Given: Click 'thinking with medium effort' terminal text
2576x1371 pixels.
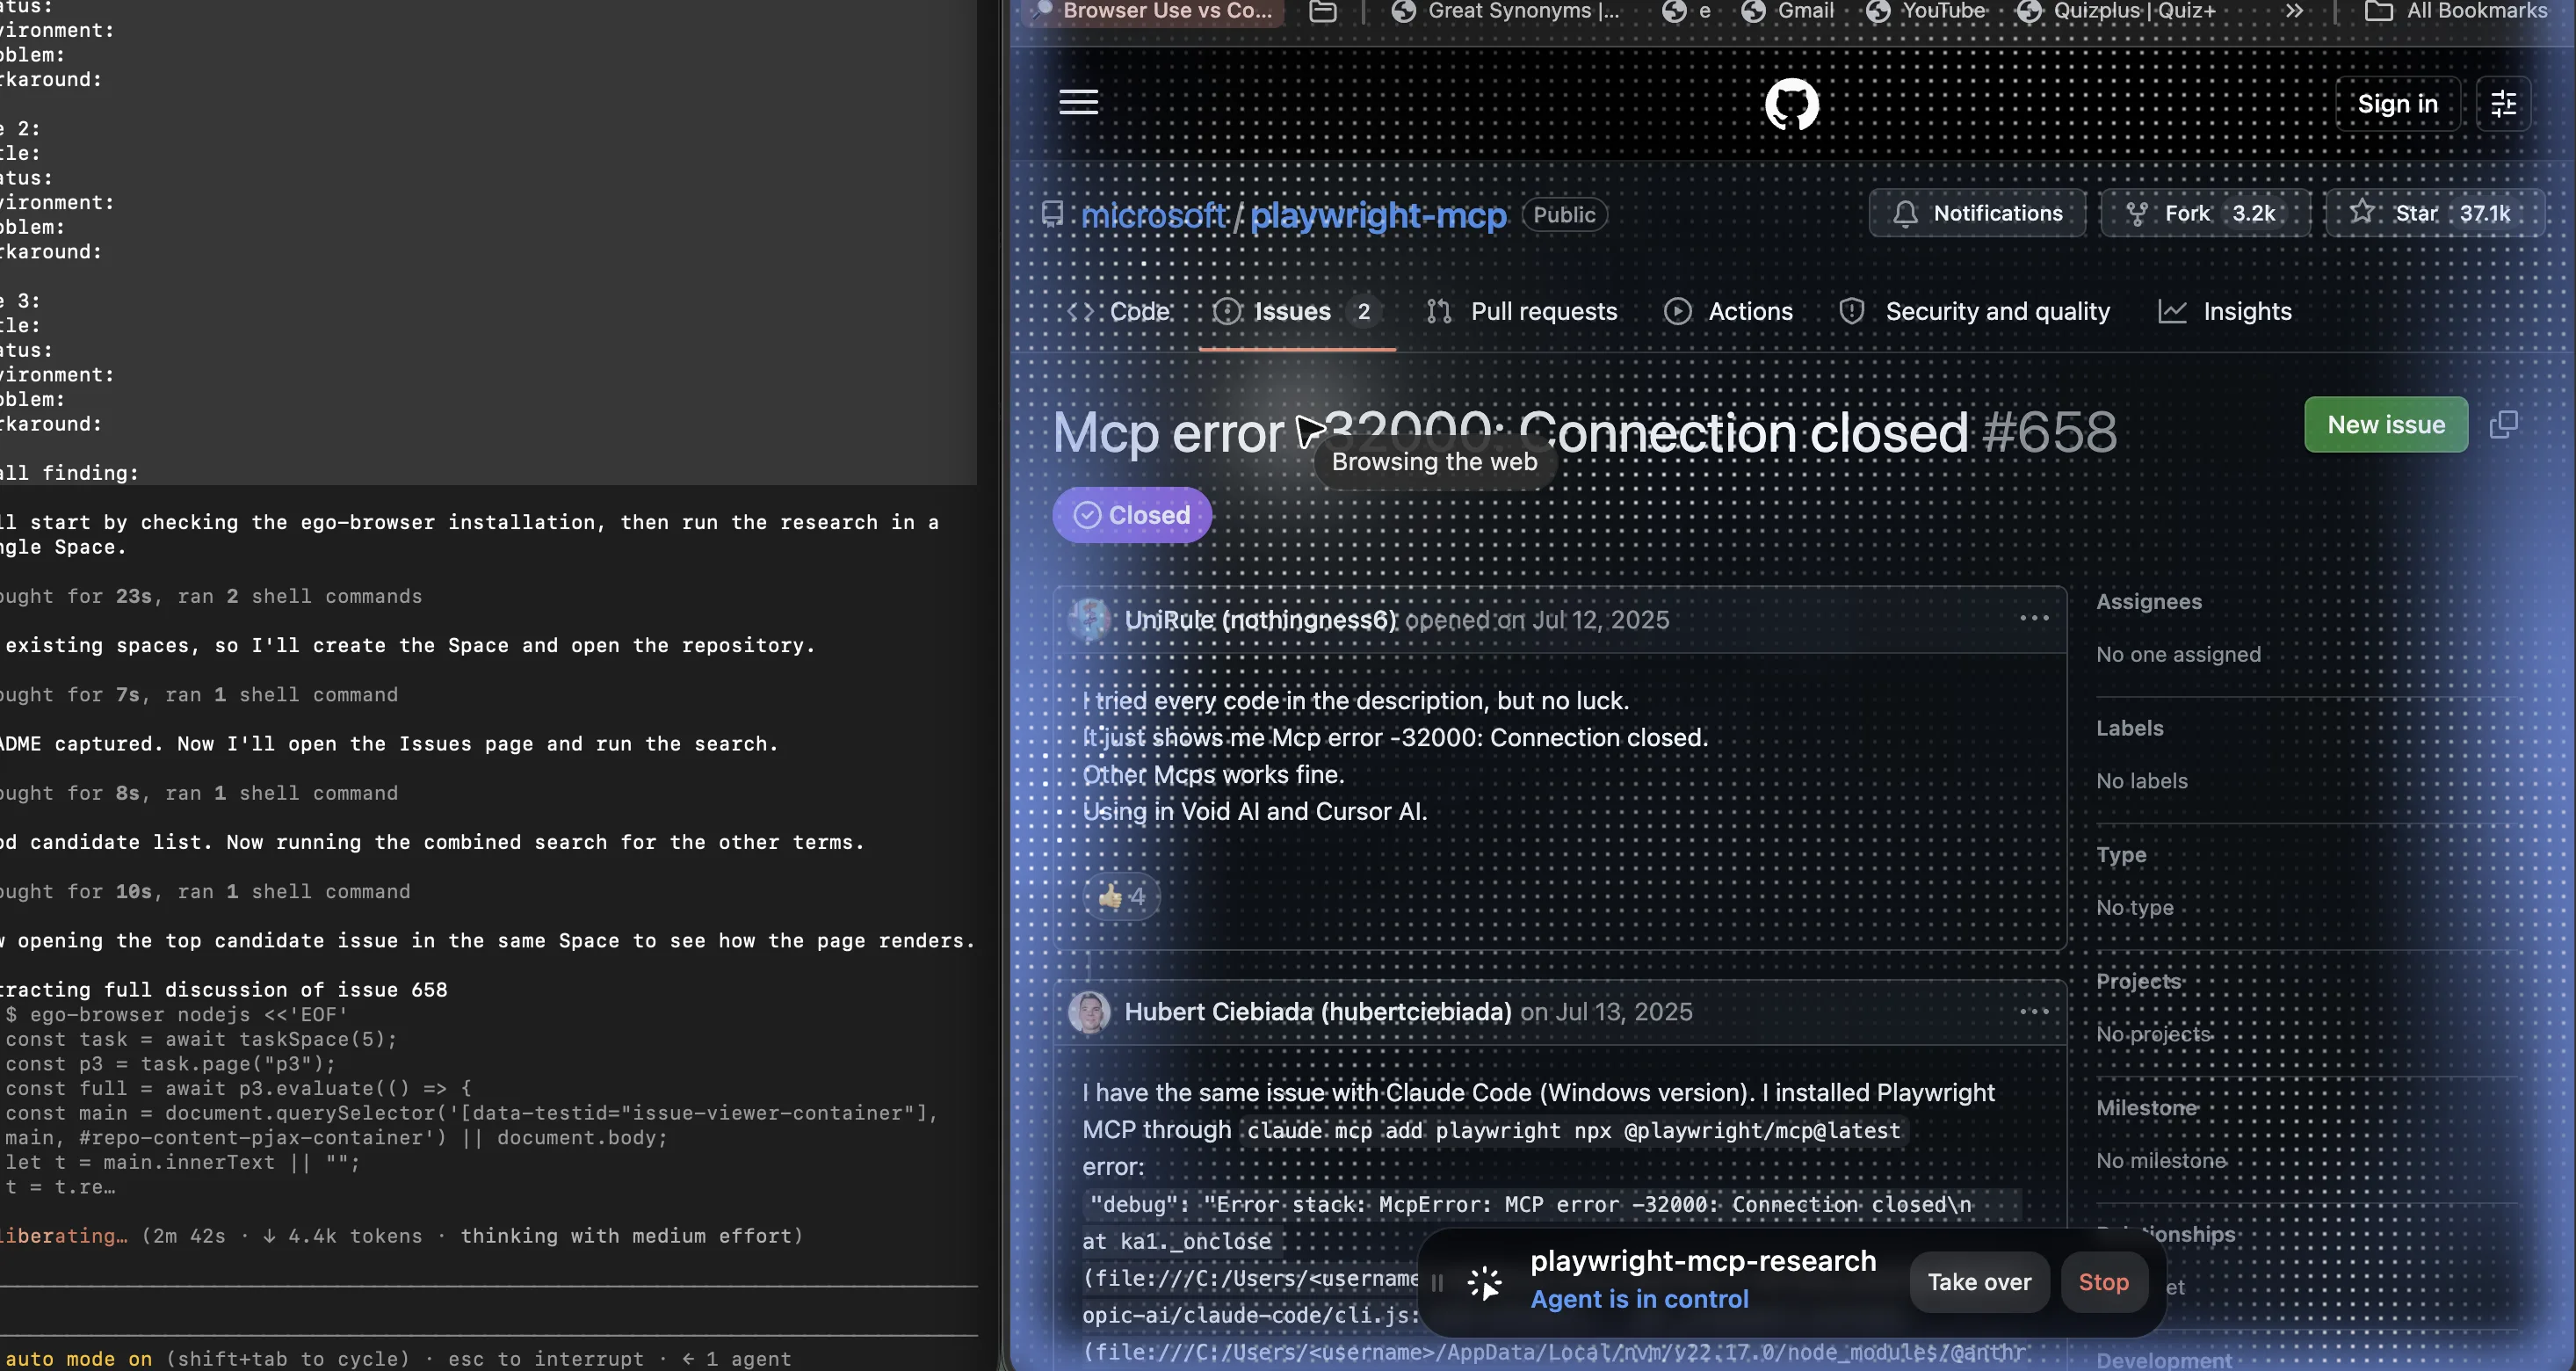Looking at the screenshot, I should coord(632,1236).
